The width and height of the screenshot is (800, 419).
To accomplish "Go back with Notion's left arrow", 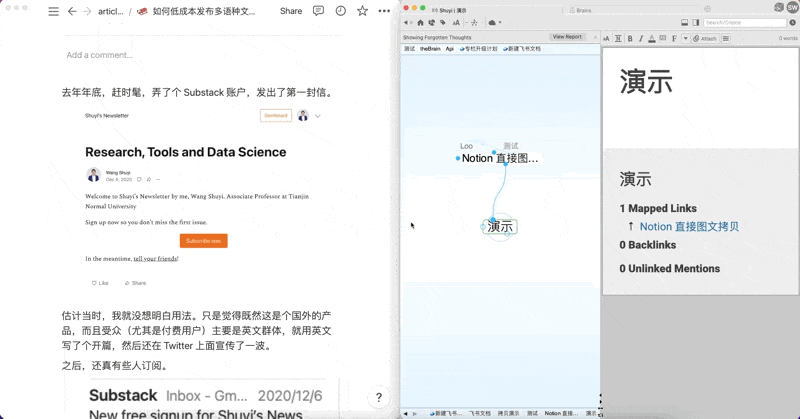I will tap(72, 11).
